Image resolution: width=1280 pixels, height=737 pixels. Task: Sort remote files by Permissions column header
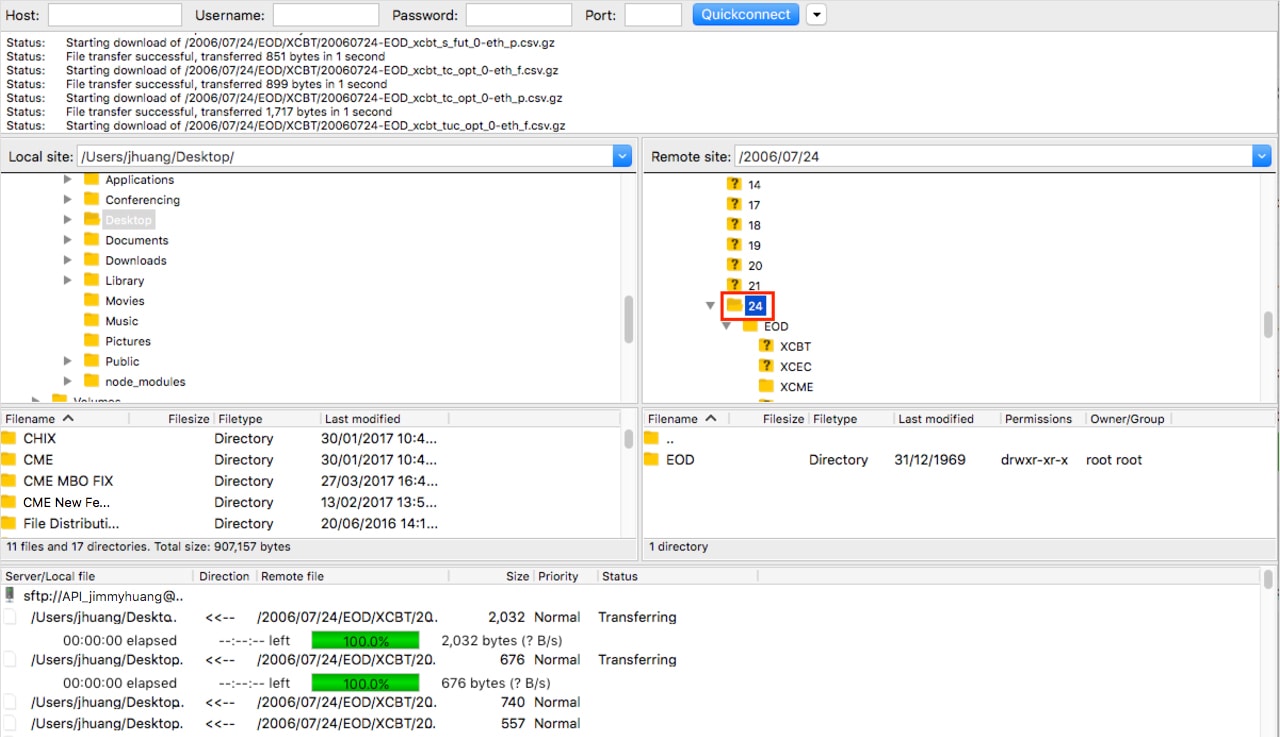[x=1037, y=419]
